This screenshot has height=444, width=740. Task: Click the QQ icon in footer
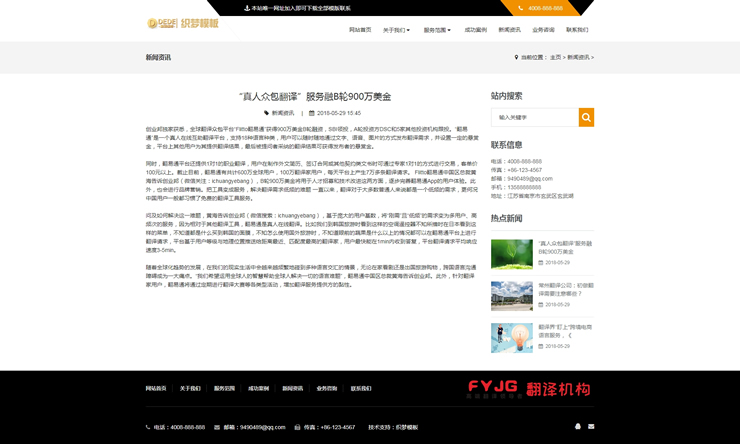(x=578, y=427)
